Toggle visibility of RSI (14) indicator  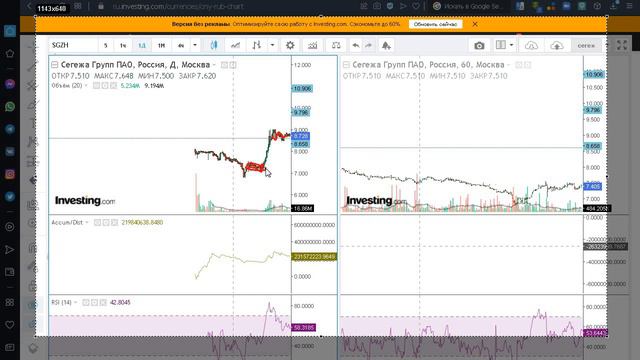(86, 302)
